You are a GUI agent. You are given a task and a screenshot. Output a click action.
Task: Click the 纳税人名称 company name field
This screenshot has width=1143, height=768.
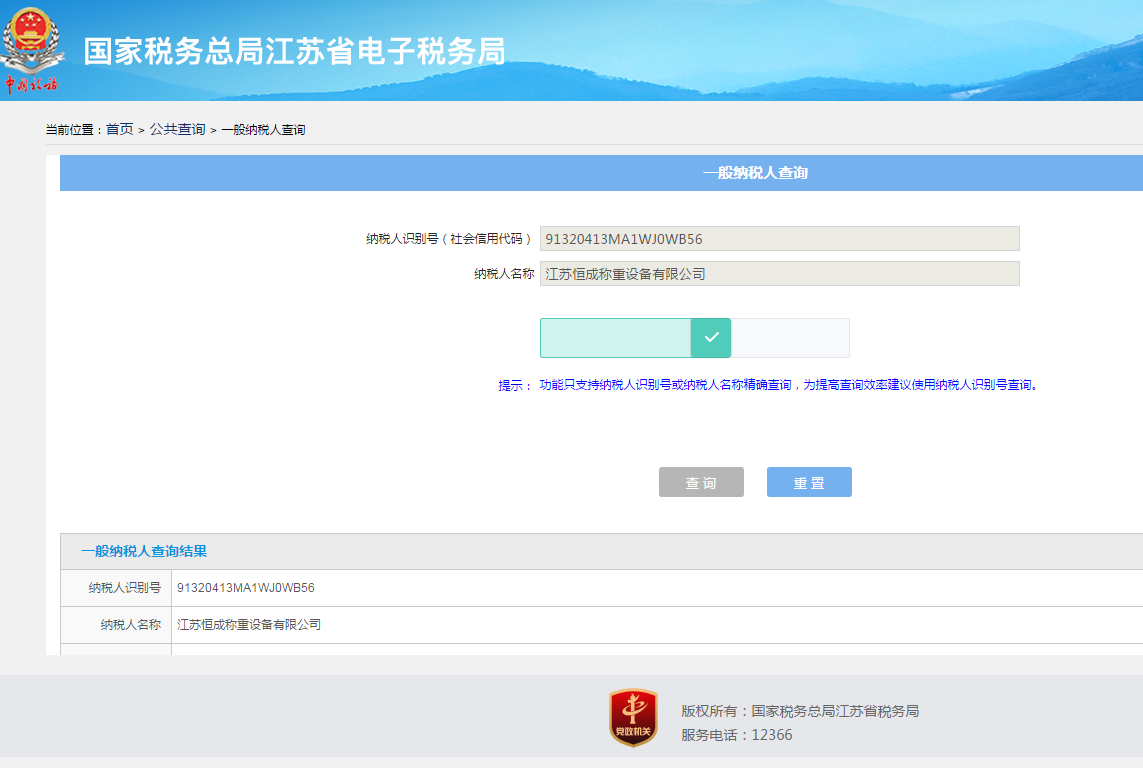779,272
